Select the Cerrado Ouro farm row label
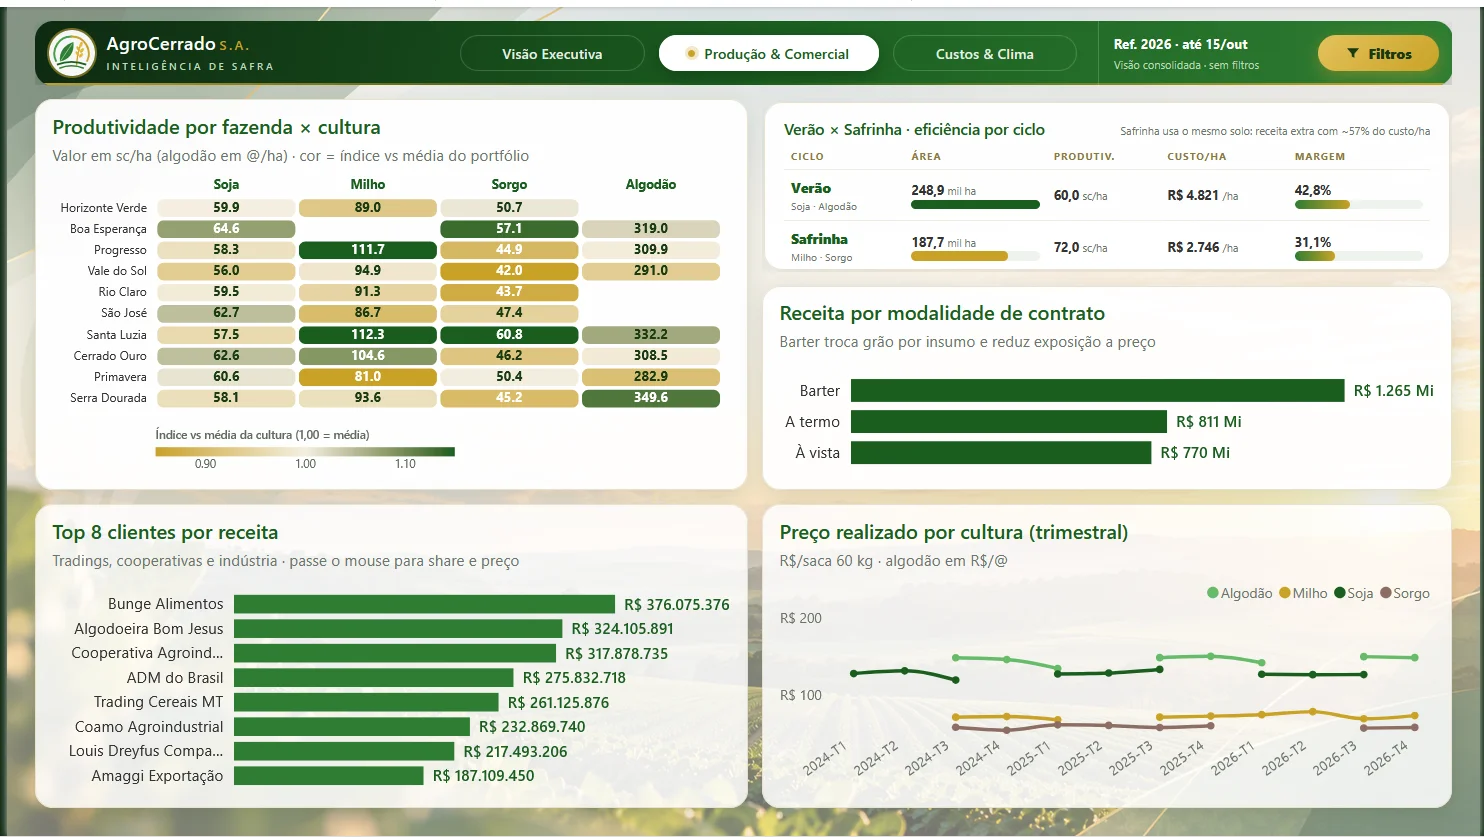Viewport: 1484px width, 837px height. [x=110, y=356]
